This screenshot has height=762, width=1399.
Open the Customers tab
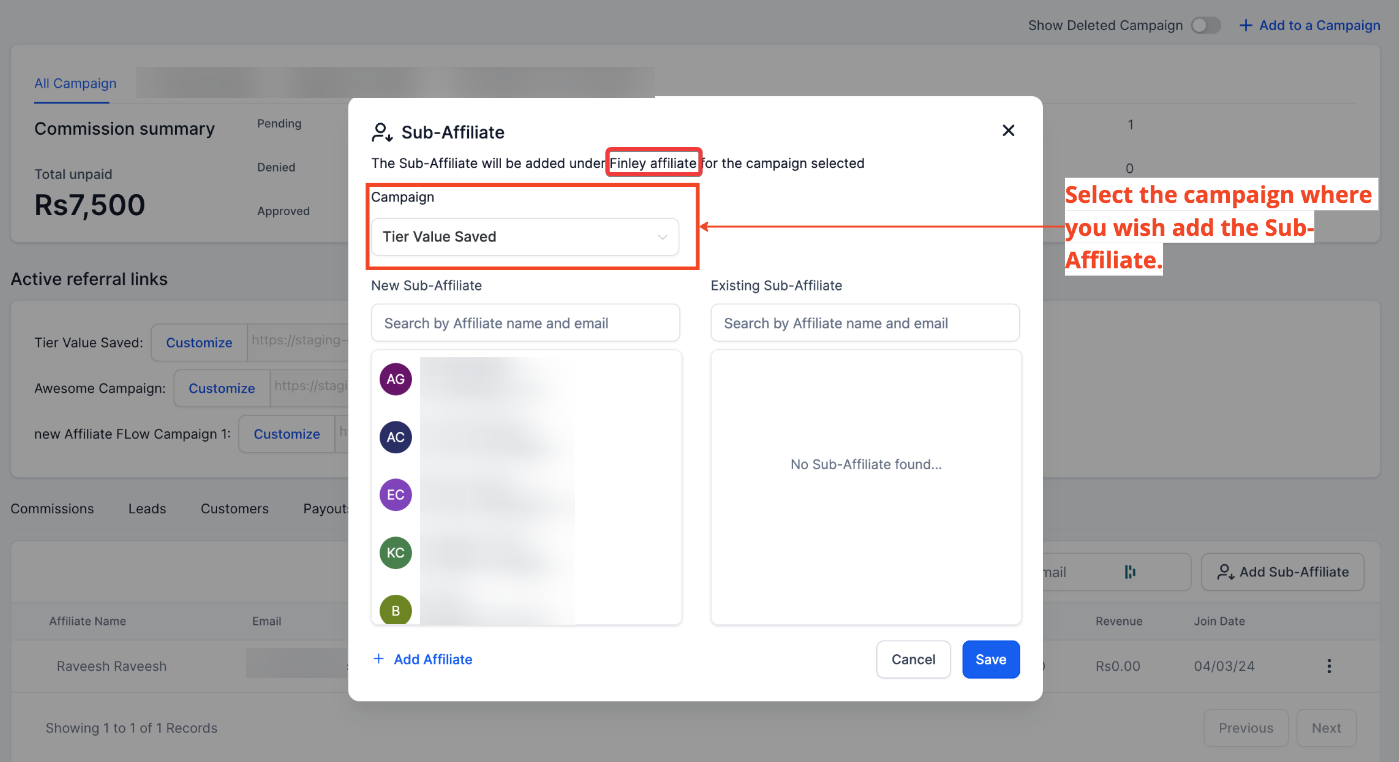point(234,508)
